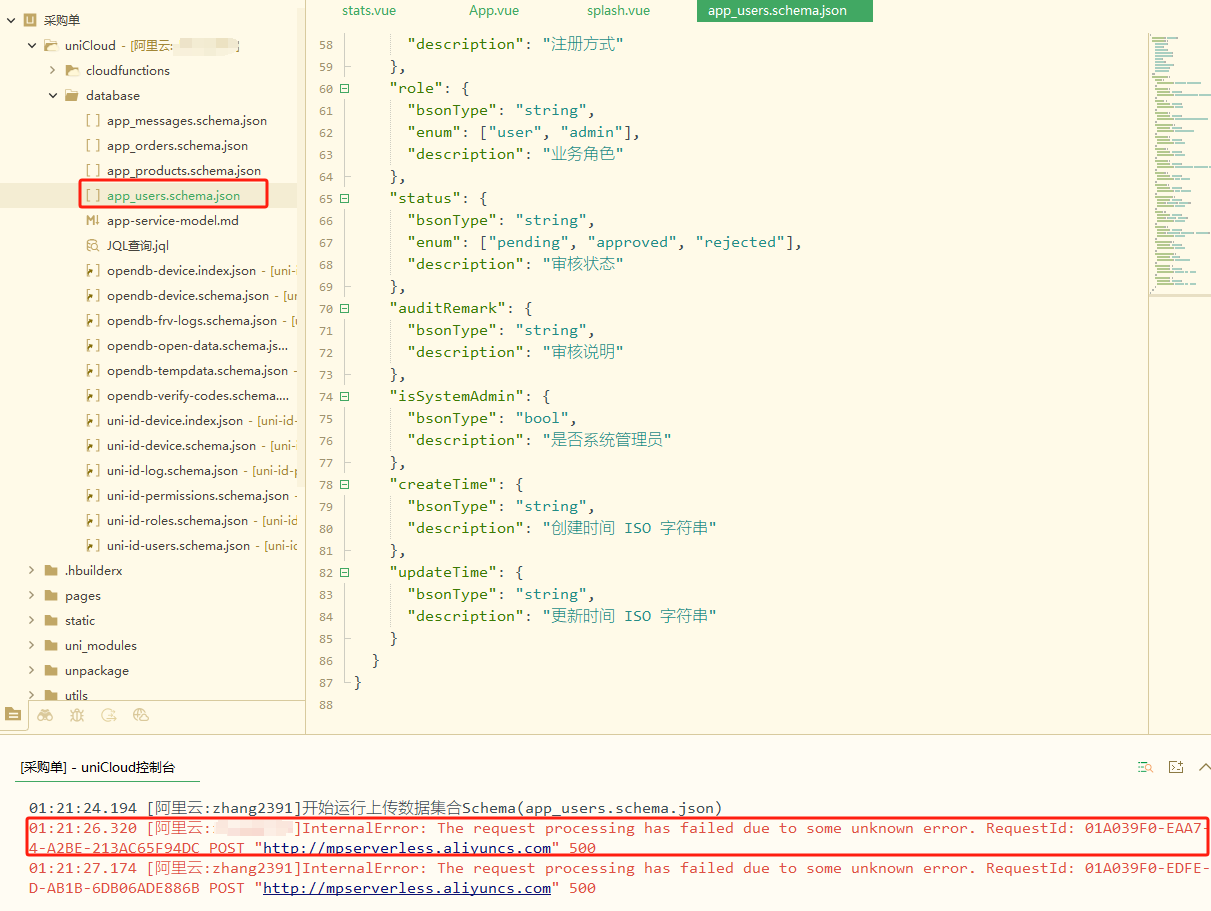Collapse the 采购单 project root
The image size is (1211, 911).
click(x=11, y=20)
